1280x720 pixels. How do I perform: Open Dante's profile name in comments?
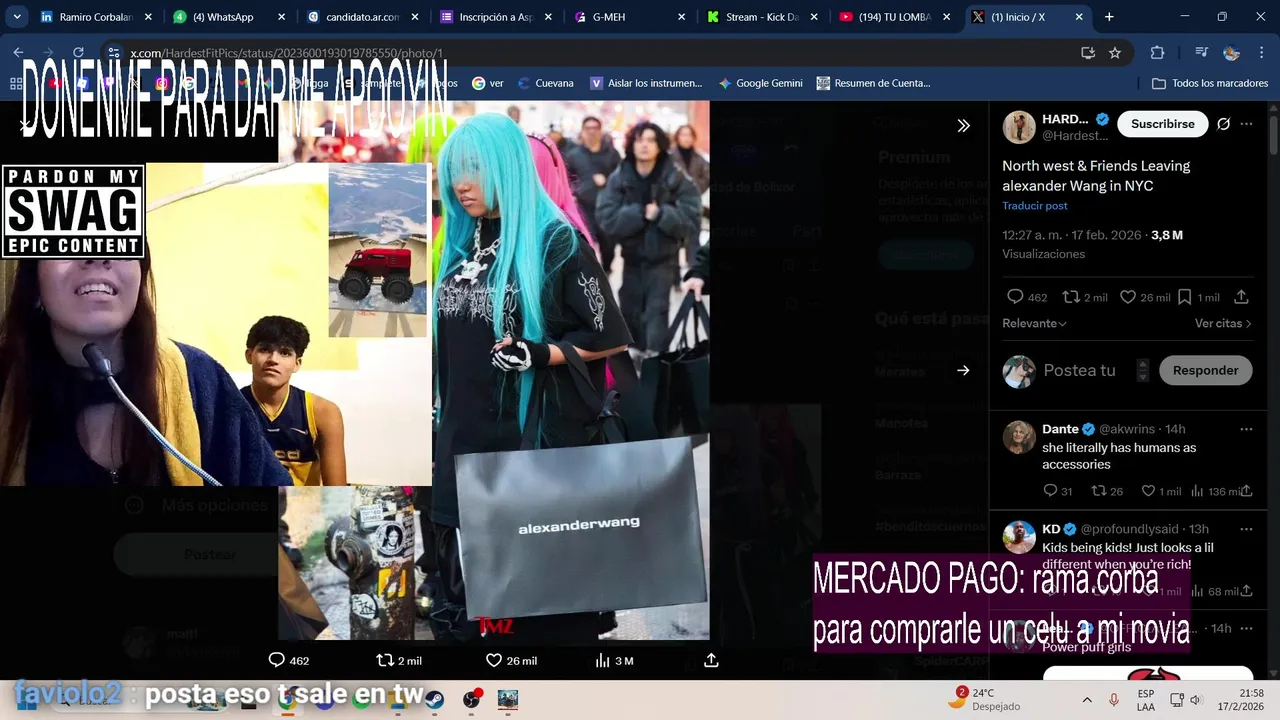tap(1060, 429)
